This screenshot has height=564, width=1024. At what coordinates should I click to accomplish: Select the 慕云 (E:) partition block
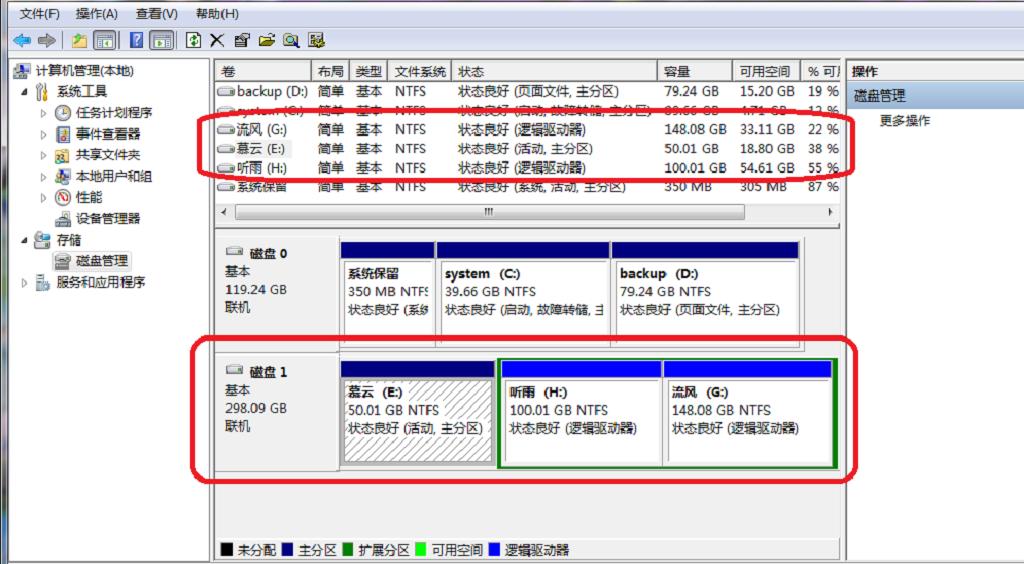pos(418,413)
